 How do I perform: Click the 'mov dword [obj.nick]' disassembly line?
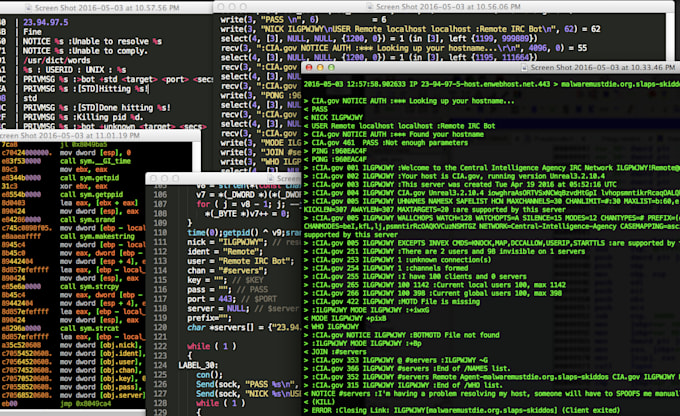point(101,345)
